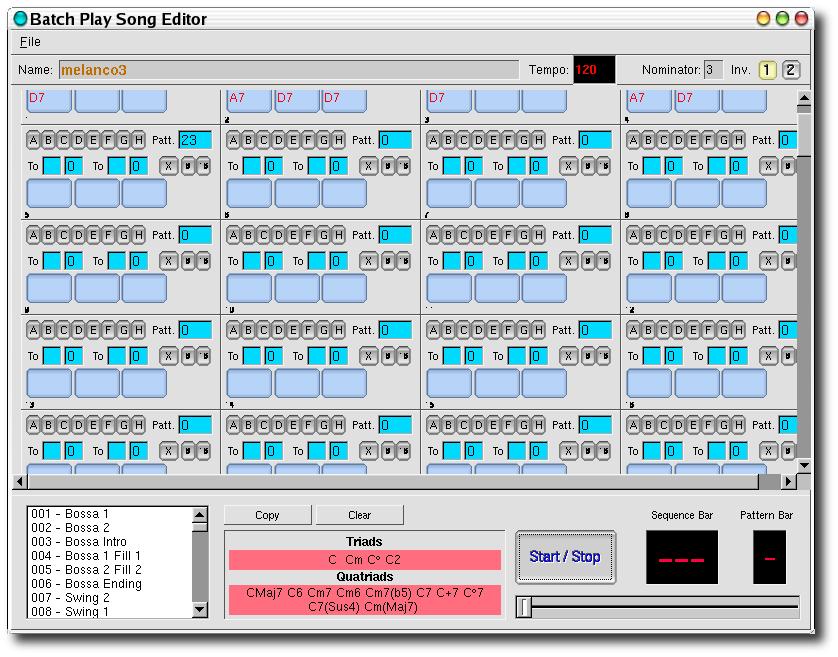Click the last dotted icon button in bar 5

click(x=204, y=166)
